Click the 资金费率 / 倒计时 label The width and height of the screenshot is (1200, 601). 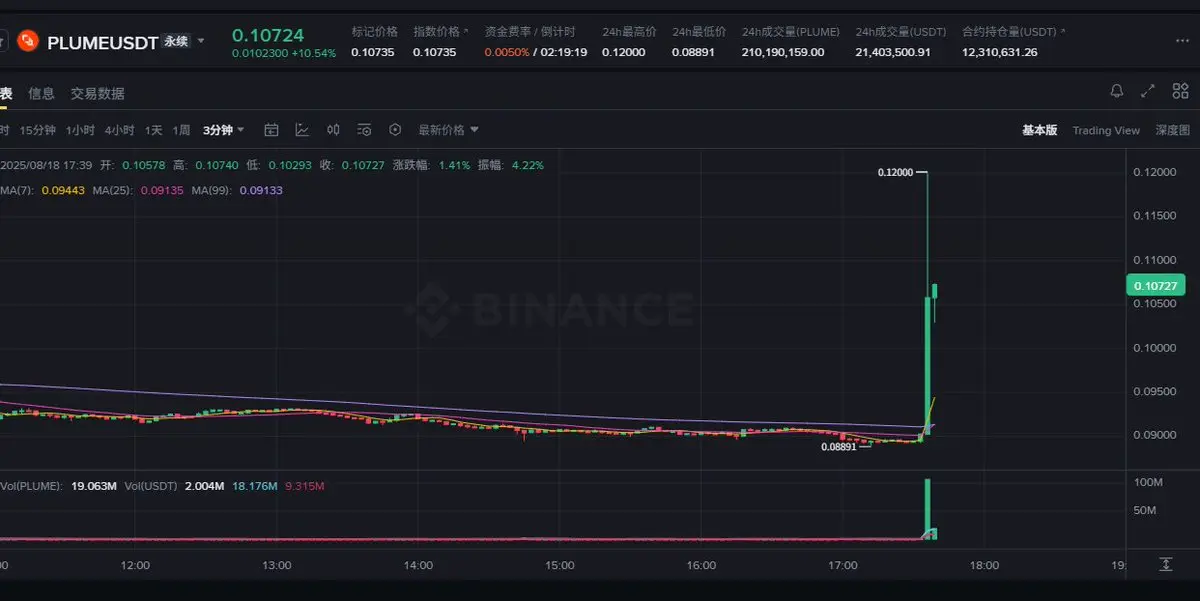(530, 32)
